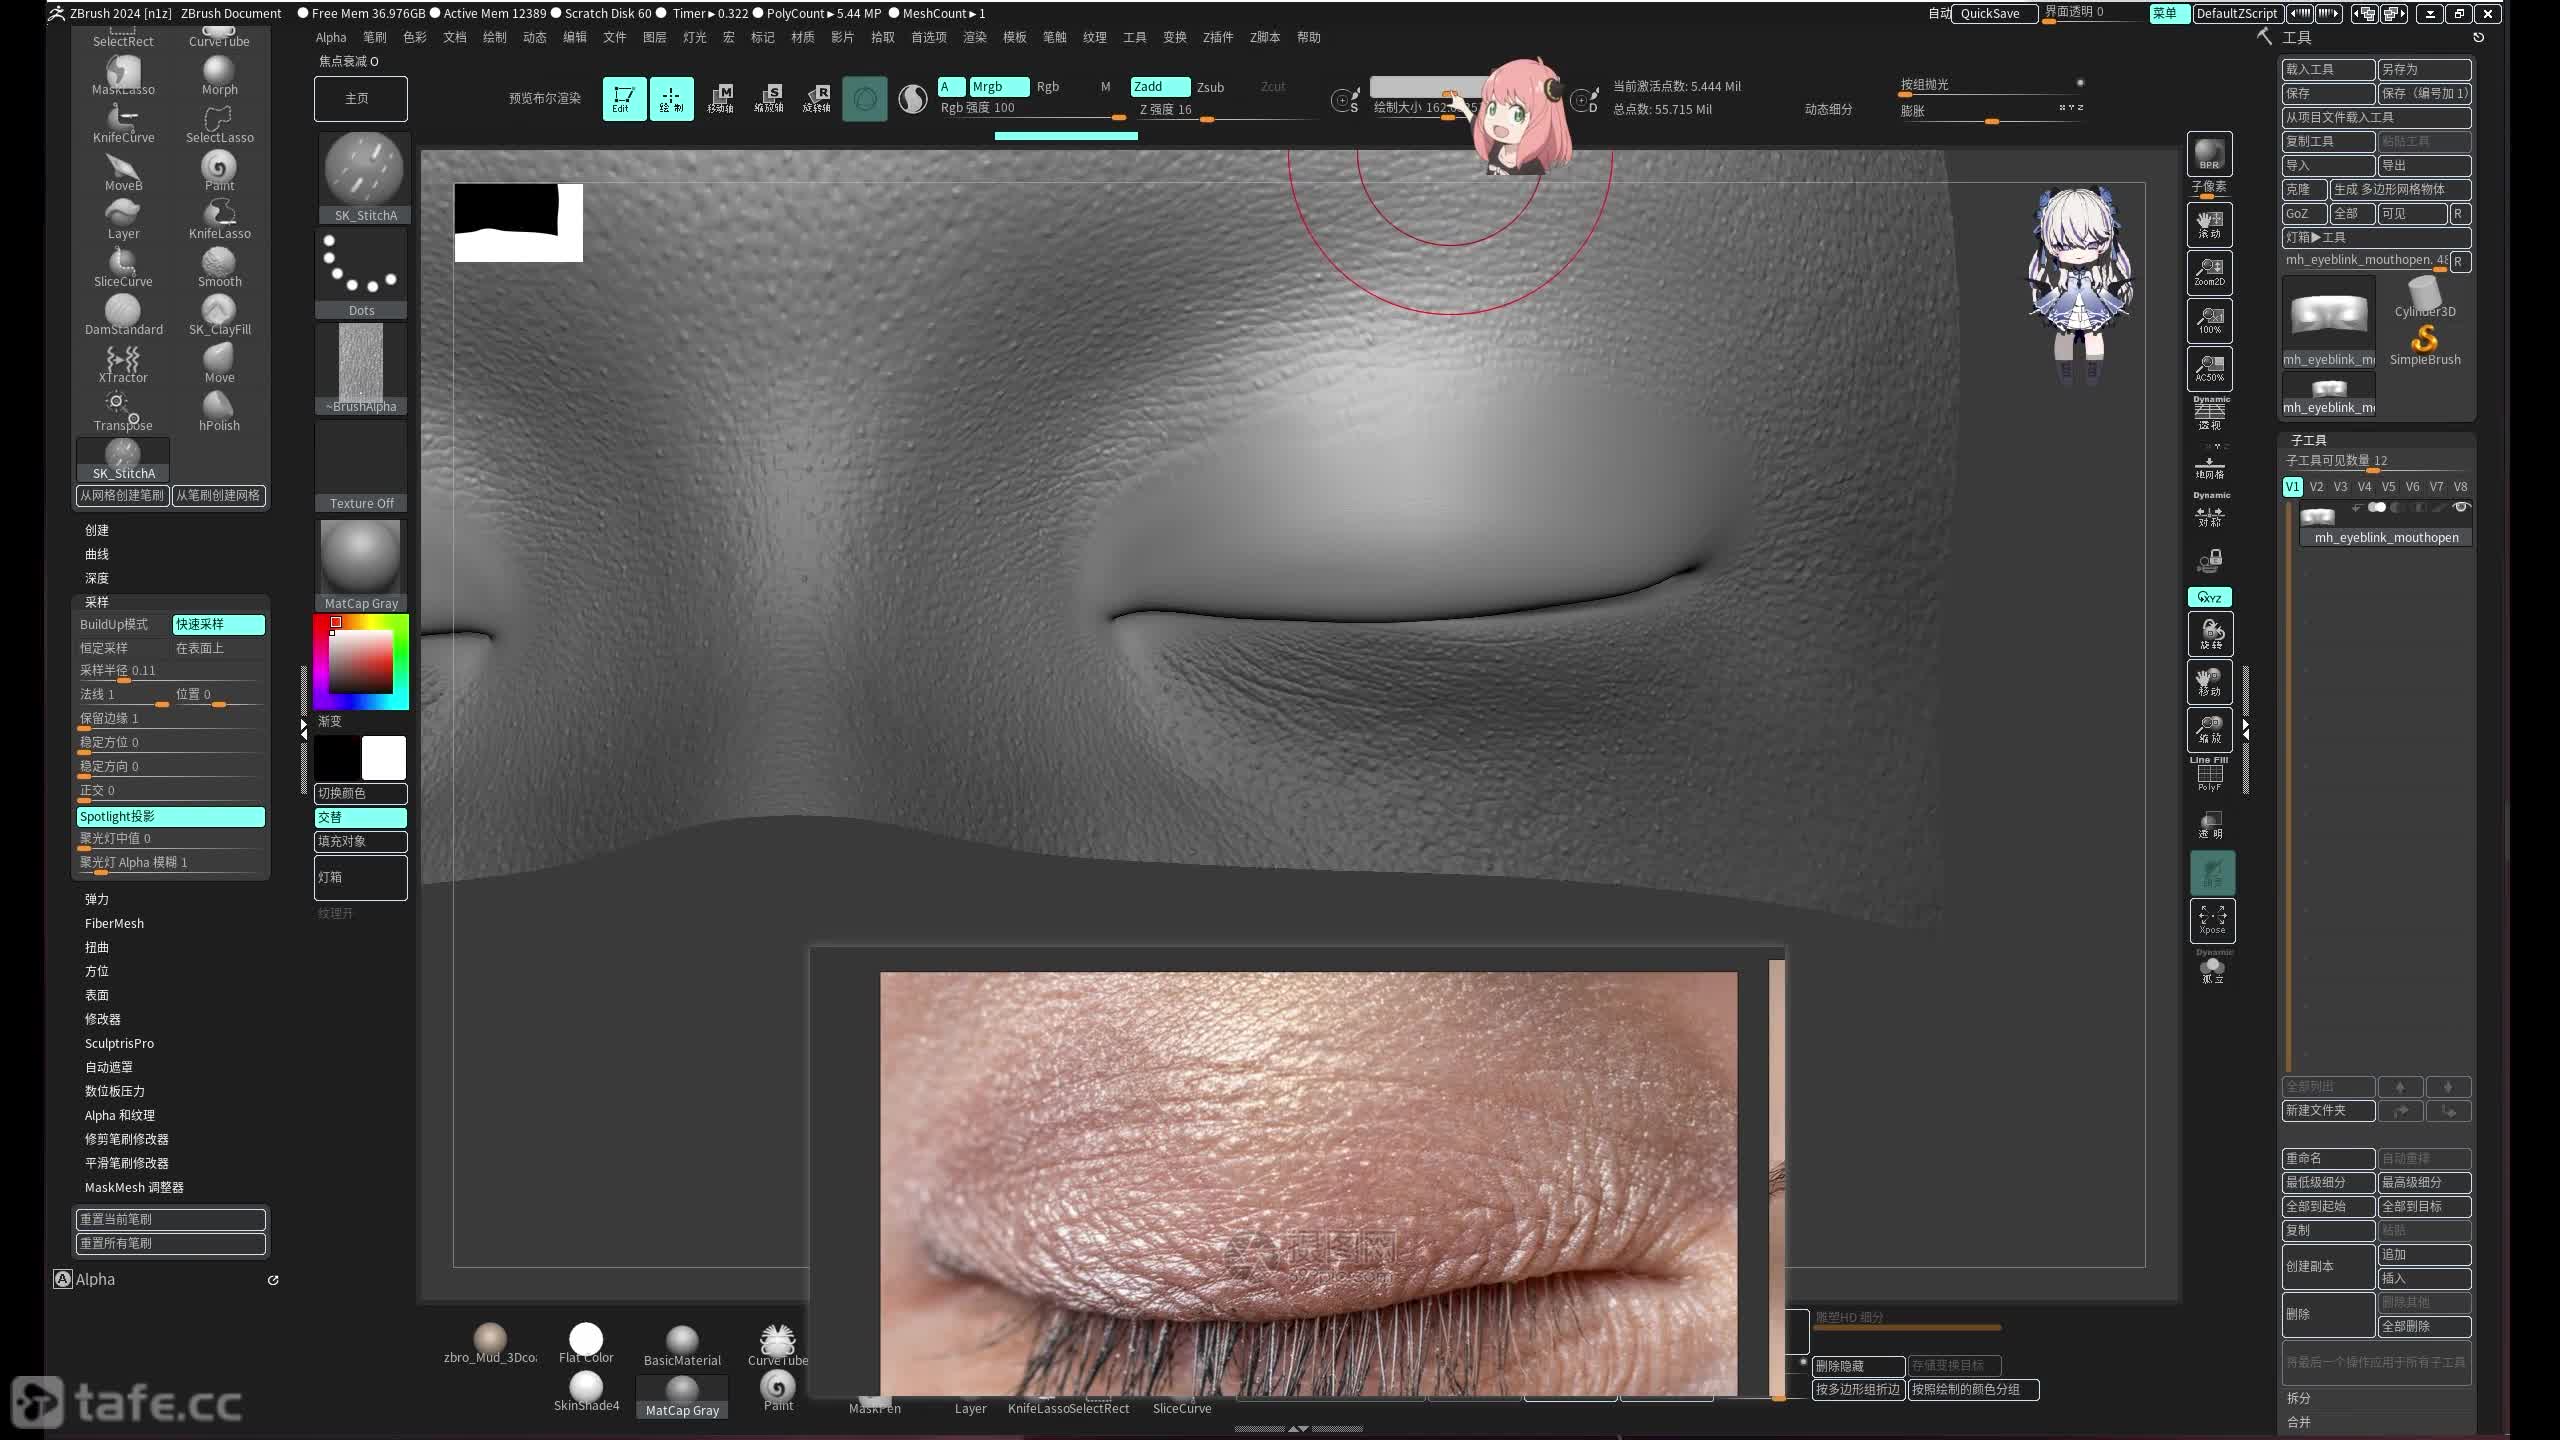
Task: Select the SelectLasso brush
Action: (x=219, y=124)
